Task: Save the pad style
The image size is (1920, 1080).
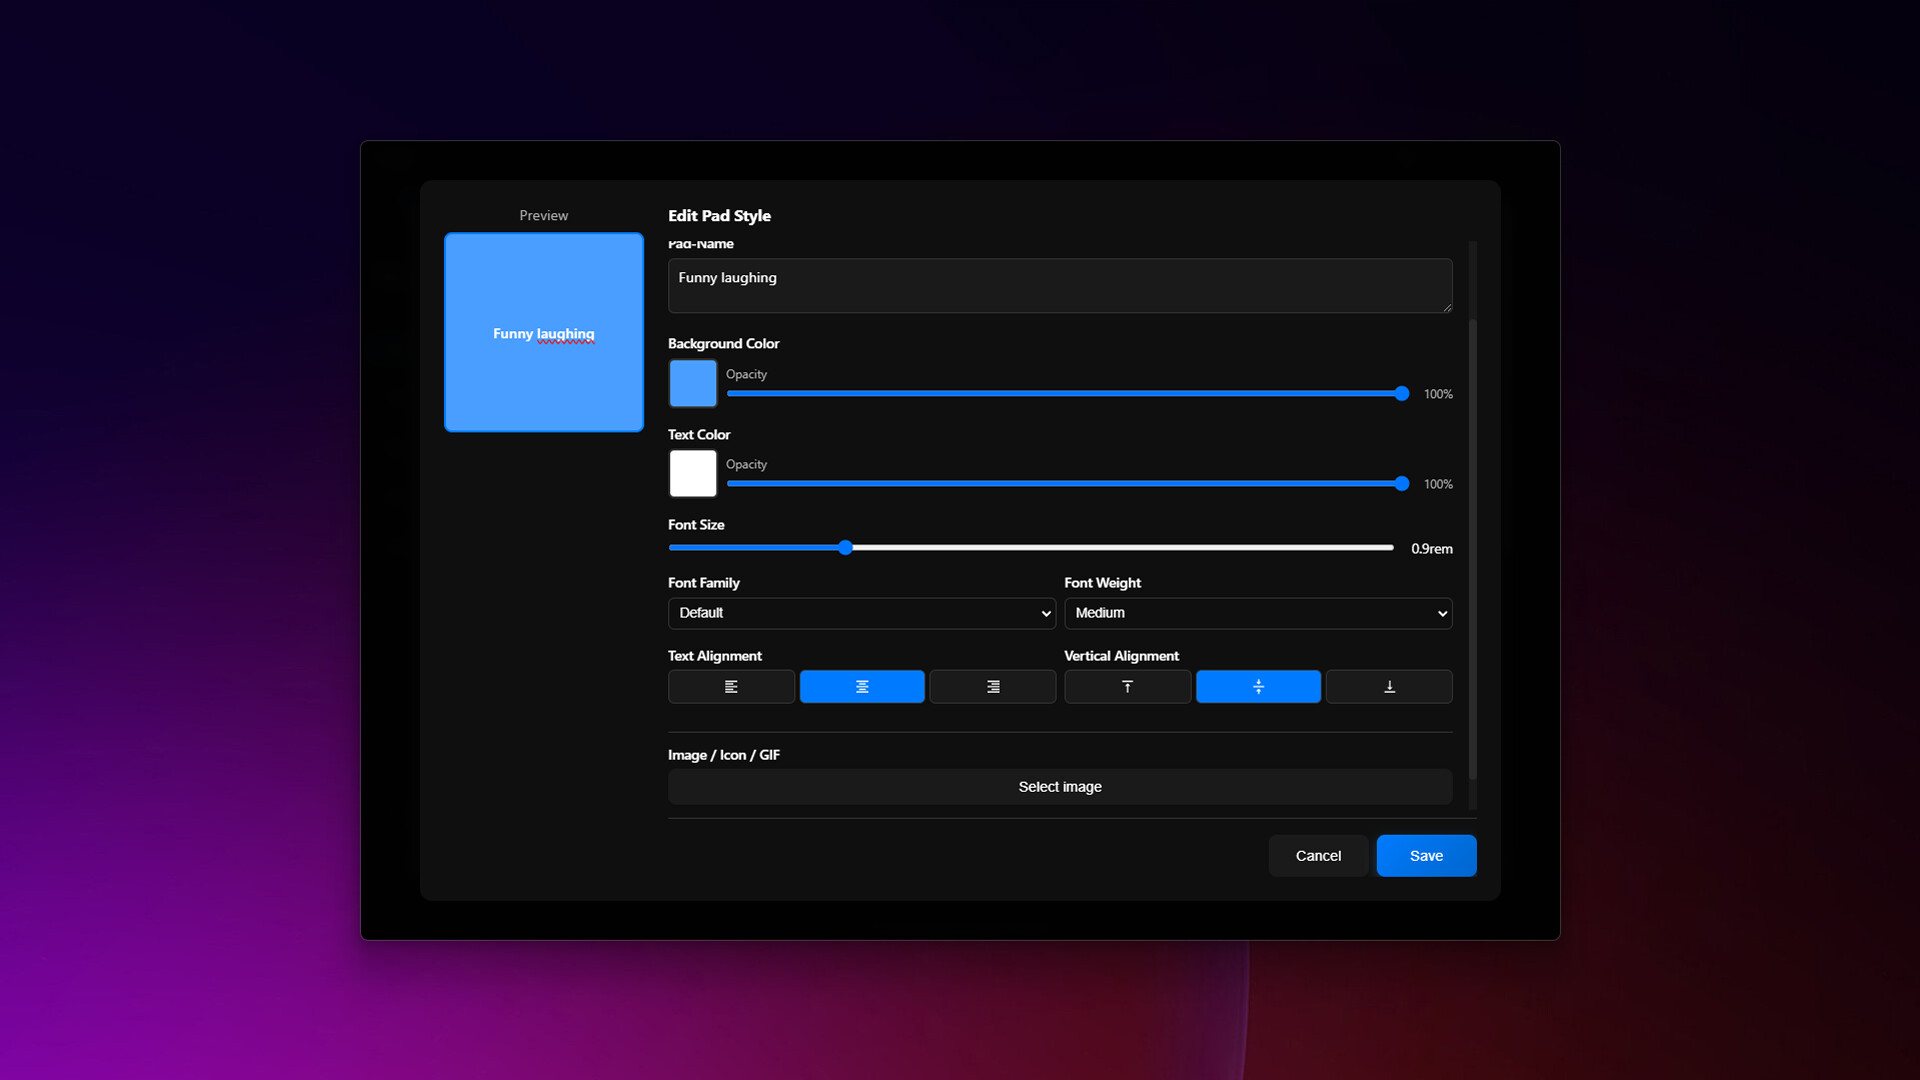Action: tap(1426, 856)
